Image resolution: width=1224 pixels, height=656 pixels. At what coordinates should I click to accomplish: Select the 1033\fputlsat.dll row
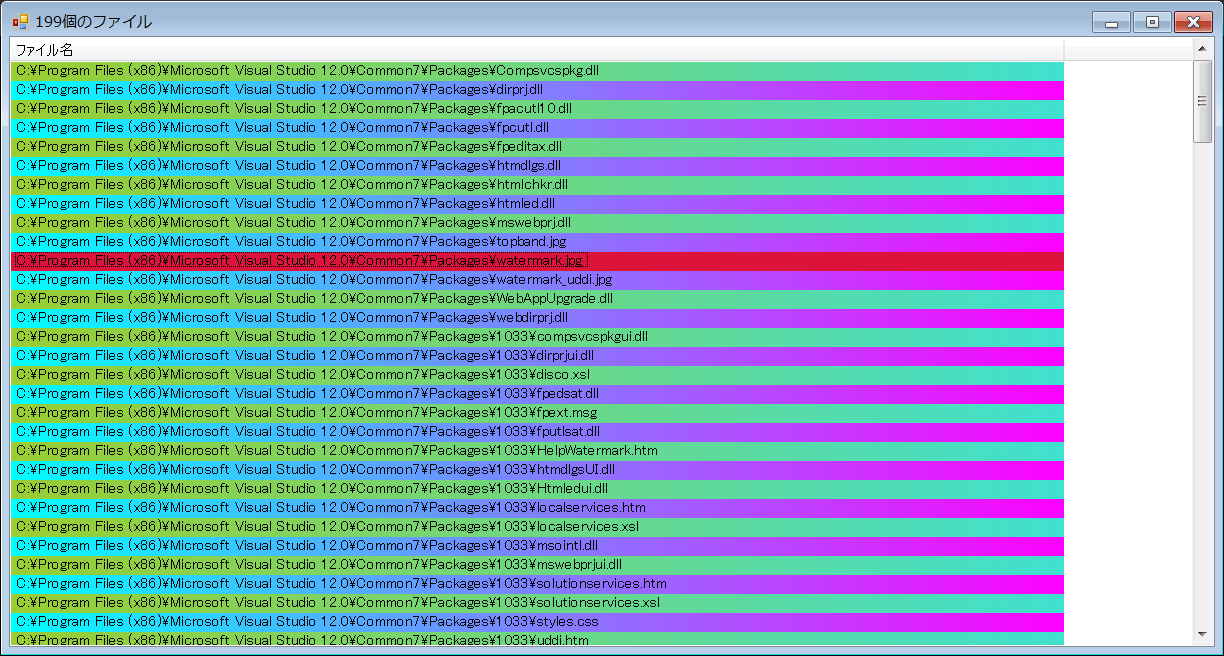[537, 432]
